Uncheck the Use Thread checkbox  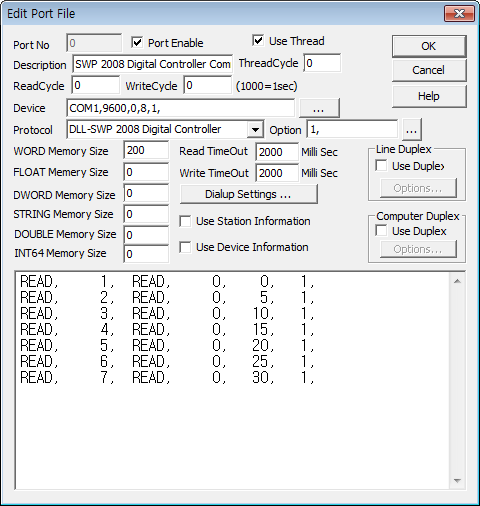click(258, 41)
